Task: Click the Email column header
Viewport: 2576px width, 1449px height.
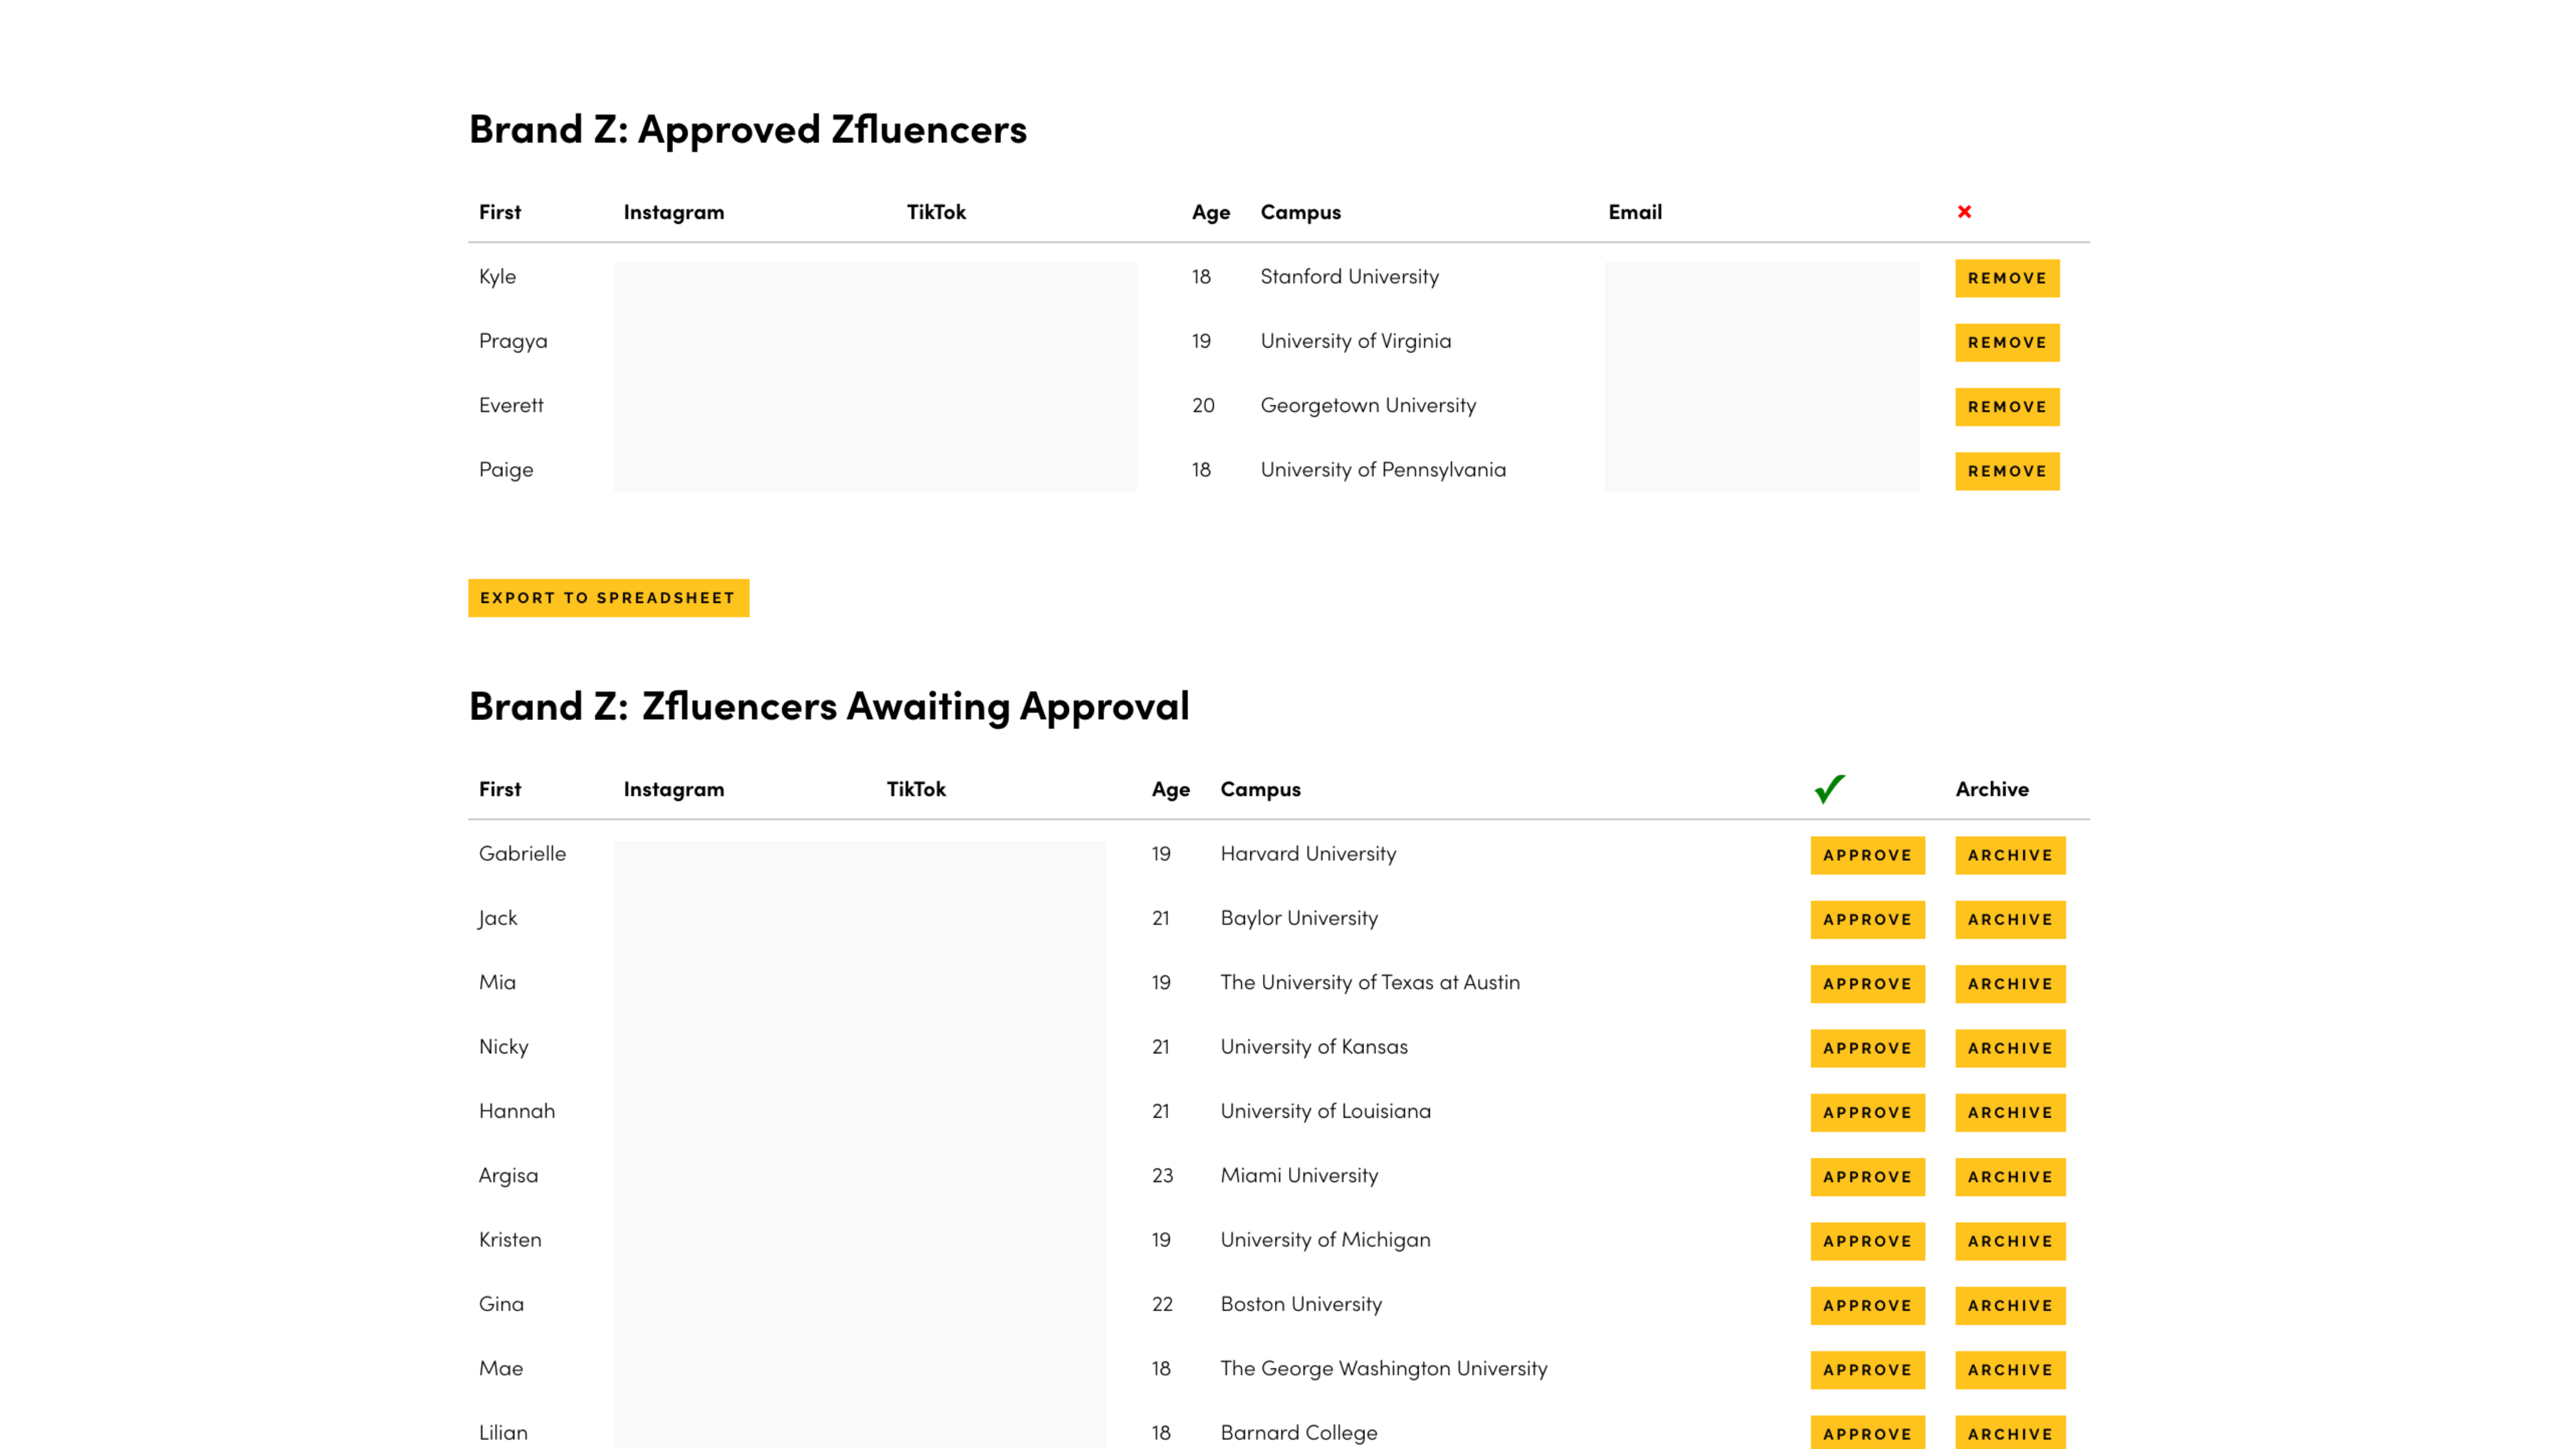Action: pyautogui.click(x=1635, y=212)
